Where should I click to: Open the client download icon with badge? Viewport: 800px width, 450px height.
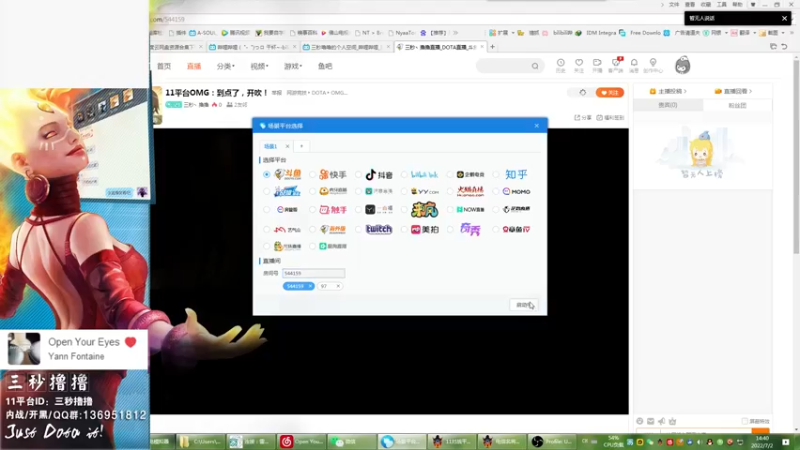(616, 65)
